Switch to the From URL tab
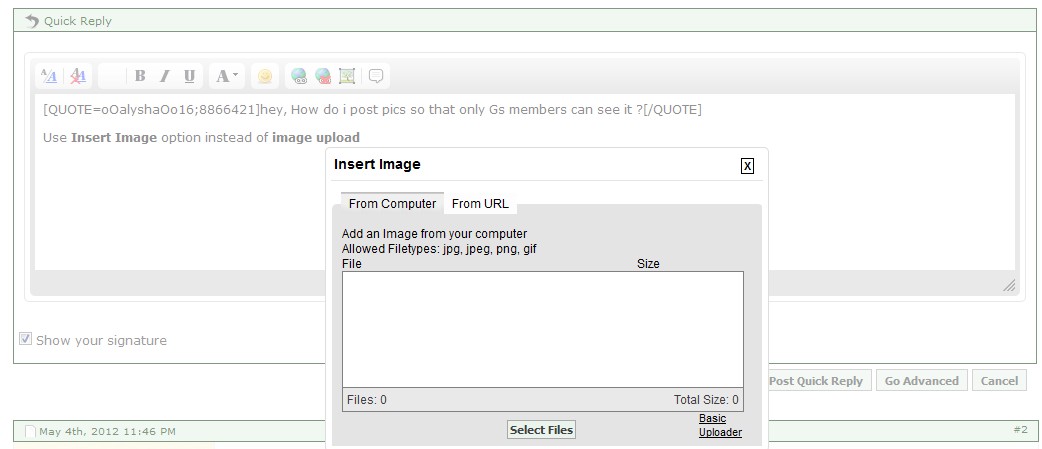The height and width of the screenshot is (449, 1042). point(480,204)
